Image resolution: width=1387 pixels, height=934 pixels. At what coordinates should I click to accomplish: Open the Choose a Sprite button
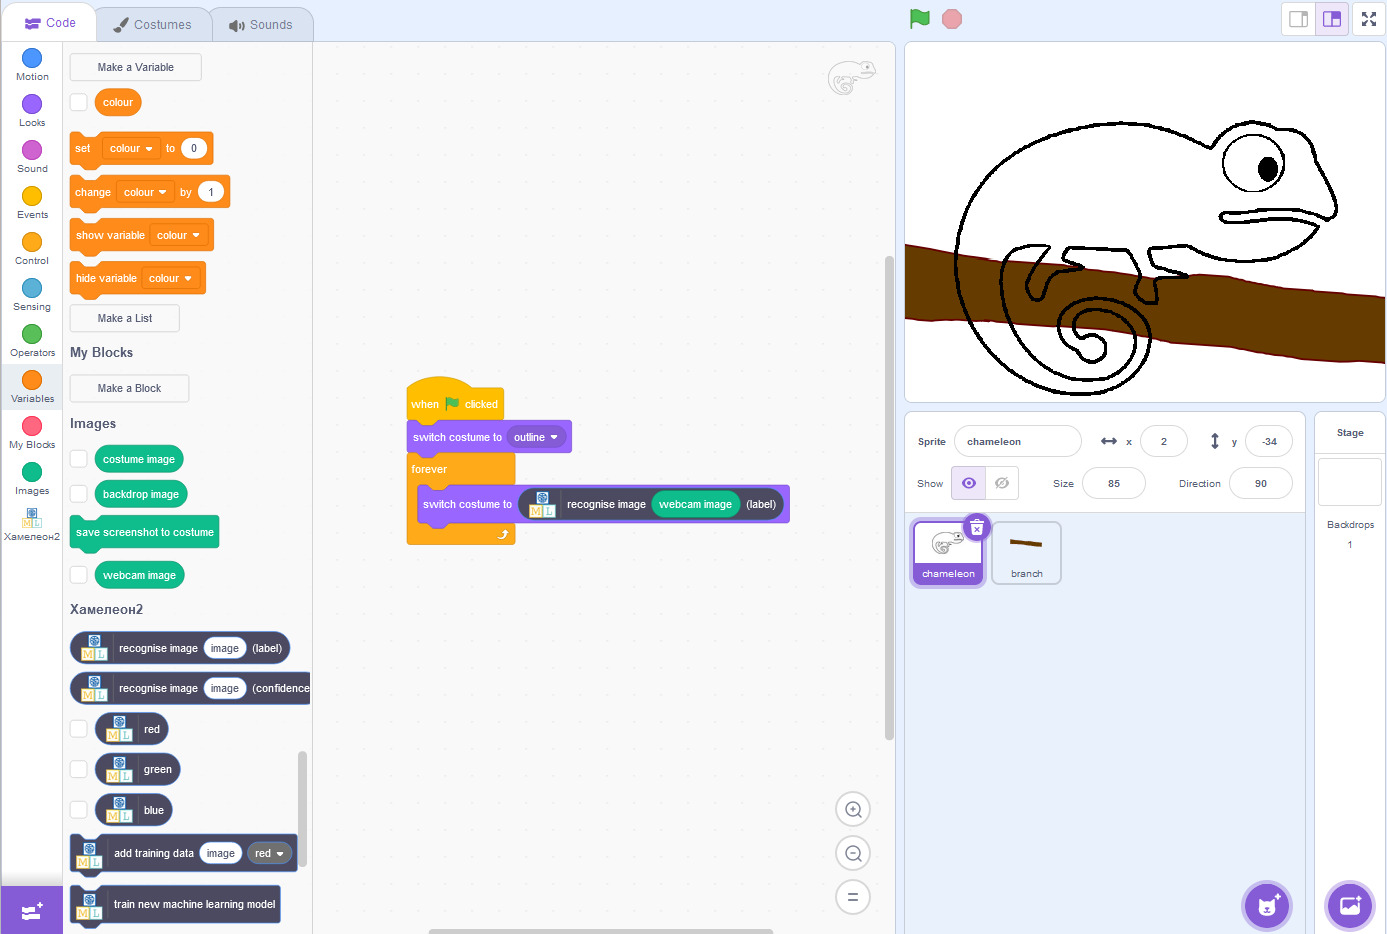coord(1267,906)
